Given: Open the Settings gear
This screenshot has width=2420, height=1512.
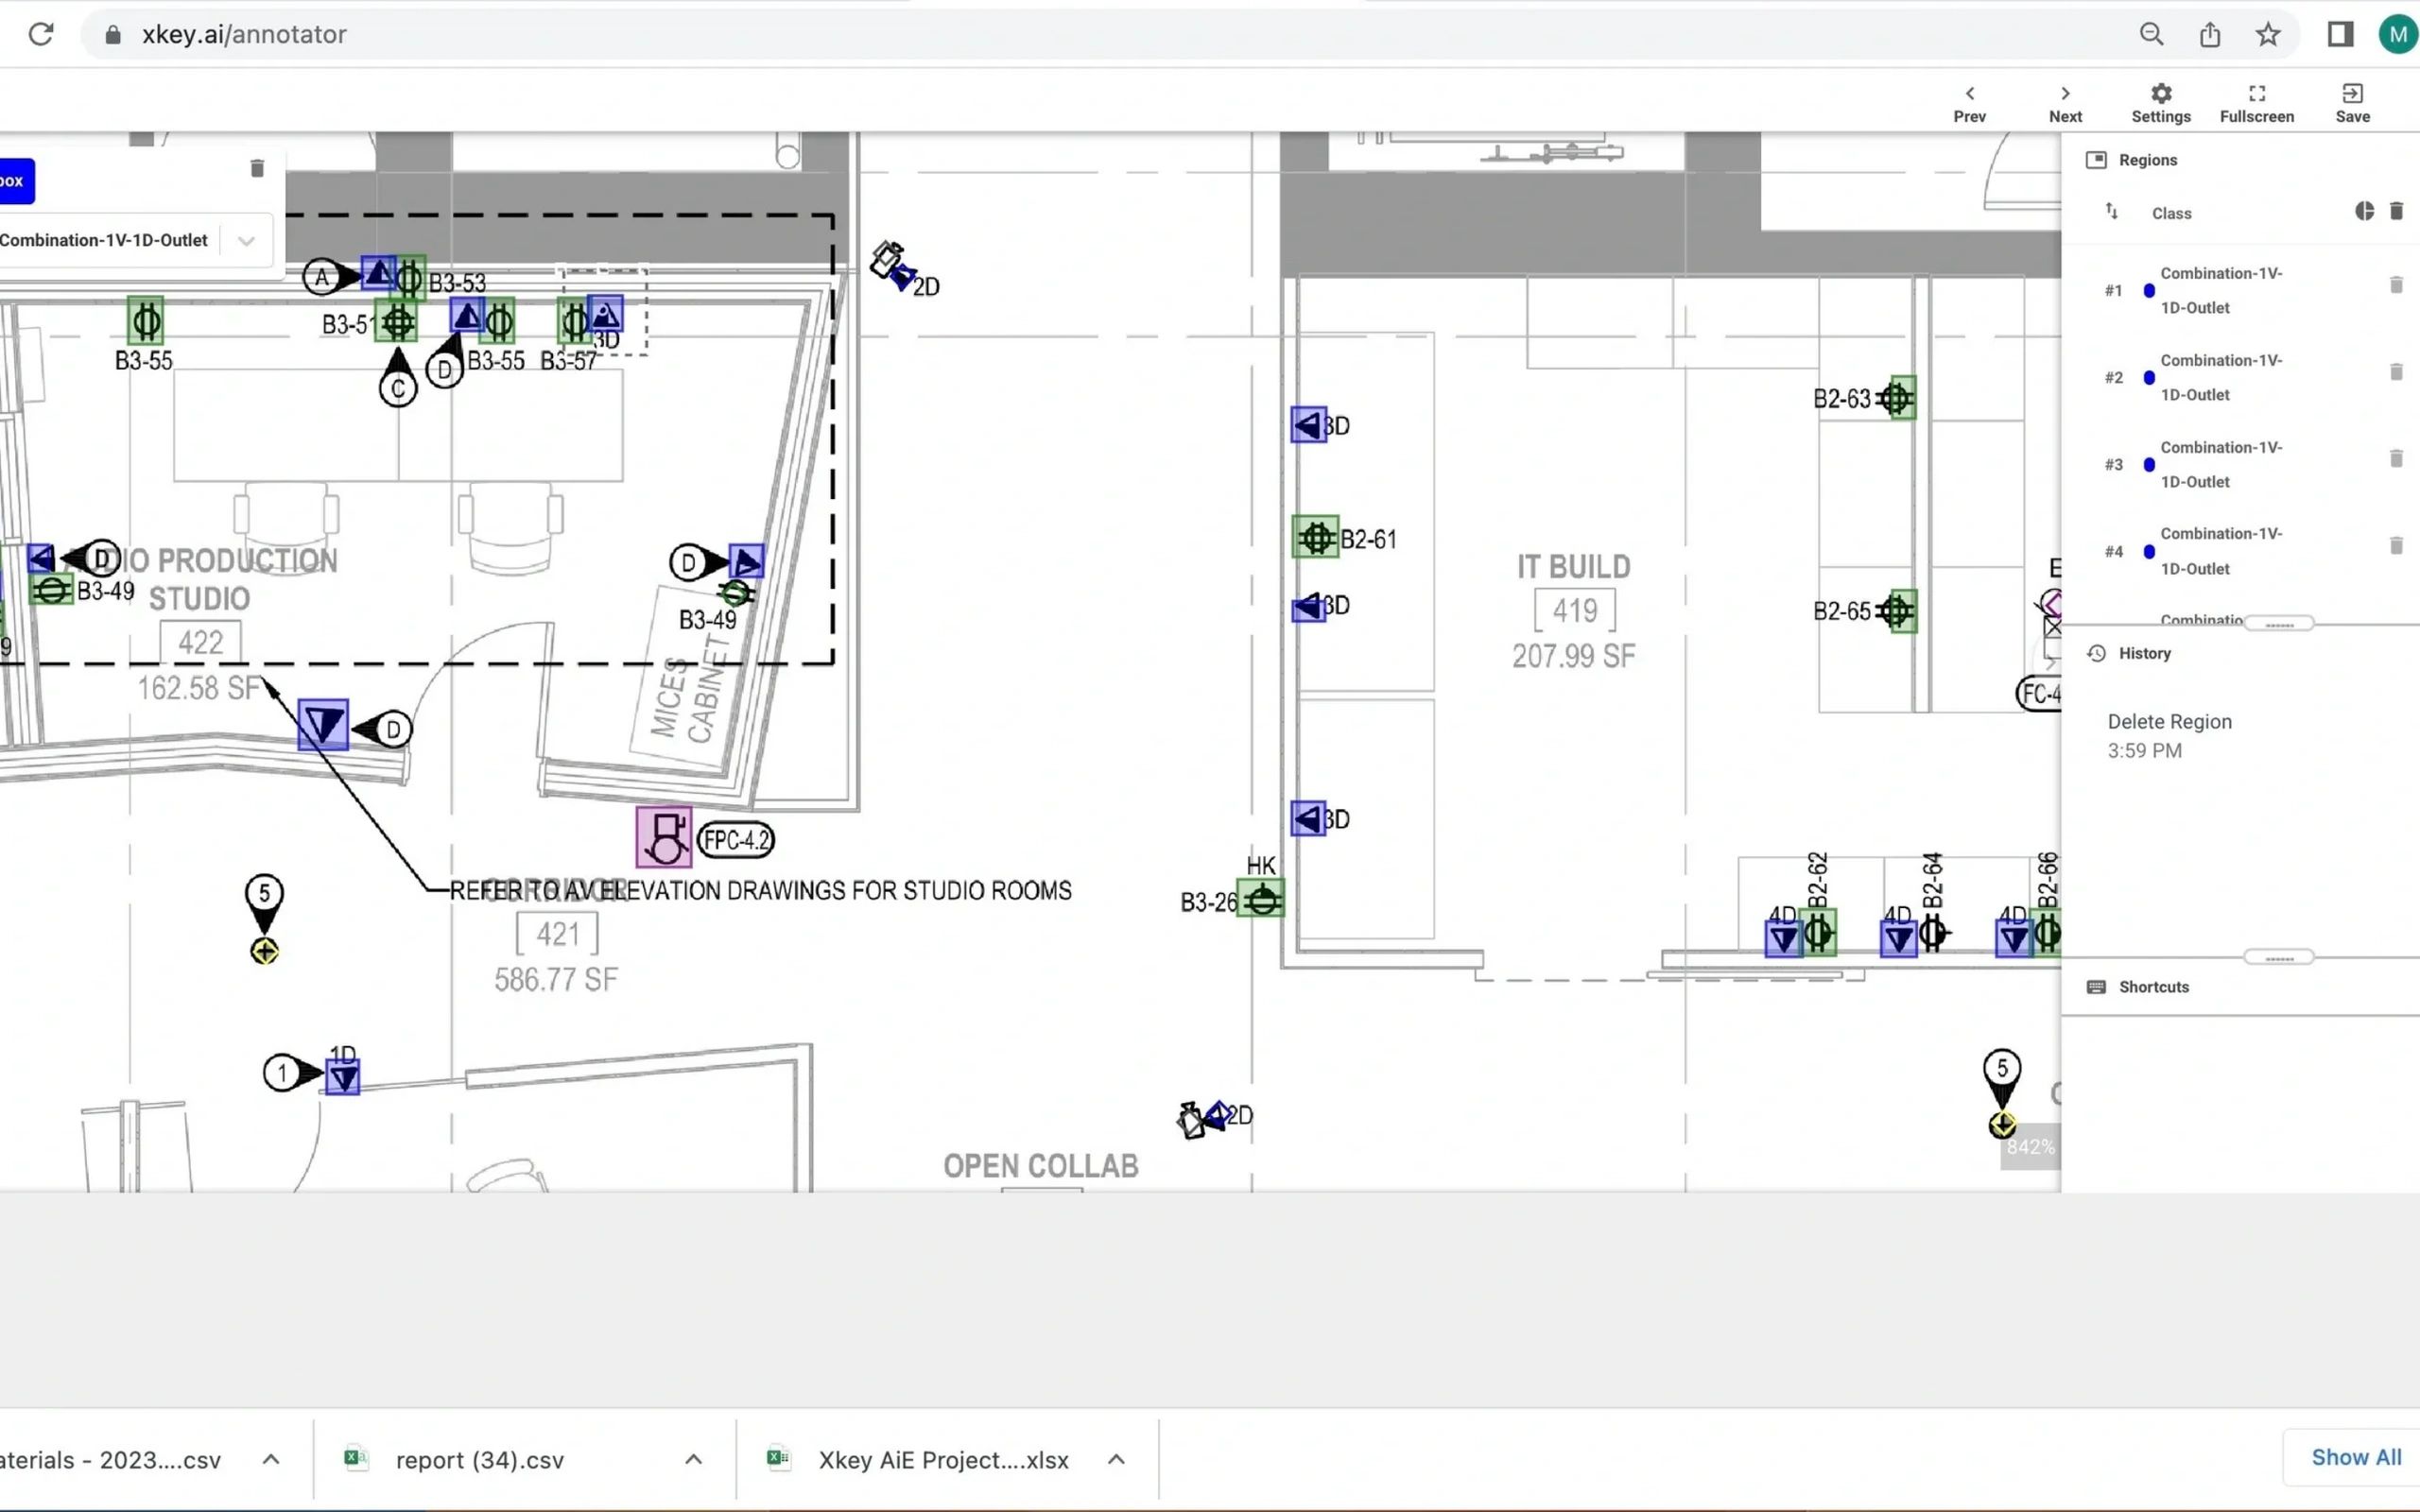Looking at the screenshot, I should click(2161, 94).
